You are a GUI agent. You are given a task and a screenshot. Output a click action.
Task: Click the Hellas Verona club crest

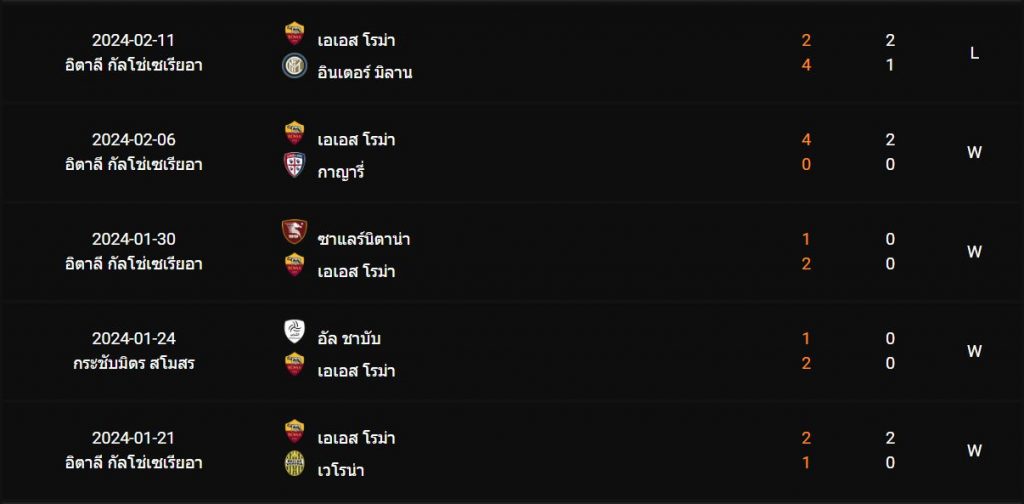[x=295, y=463]
